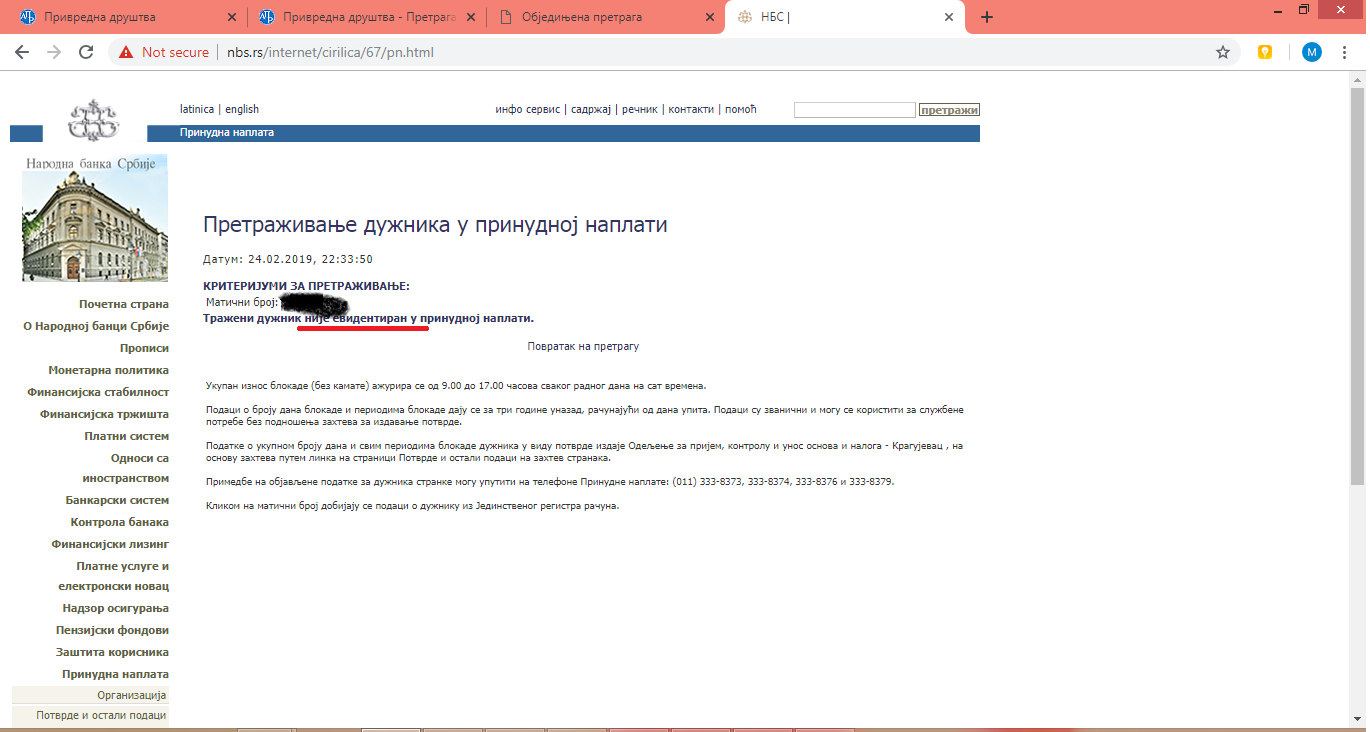Open the речник link
This screenshot has height=732, width=1370.
(x=640, y=109)
